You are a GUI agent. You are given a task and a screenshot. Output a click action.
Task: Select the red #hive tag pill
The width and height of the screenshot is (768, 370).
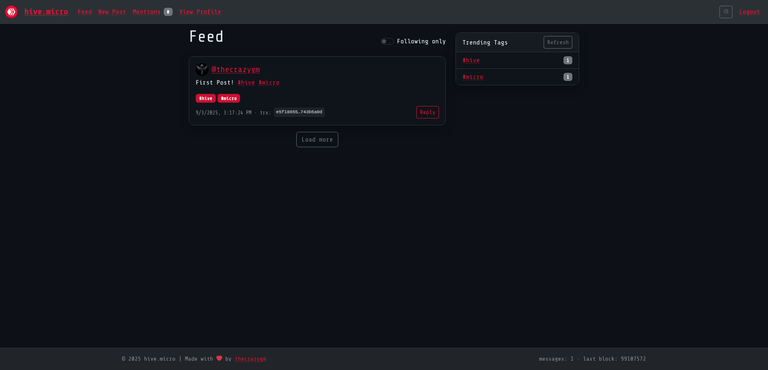[206, 99]
